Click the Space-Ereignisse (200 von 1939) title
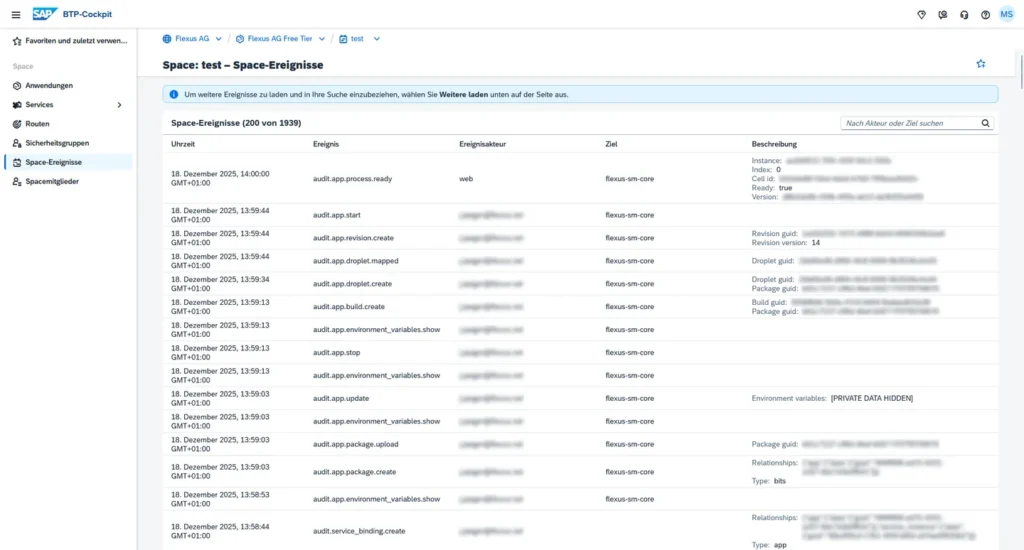Screen dimensions: 1024x550 [236, 123]
